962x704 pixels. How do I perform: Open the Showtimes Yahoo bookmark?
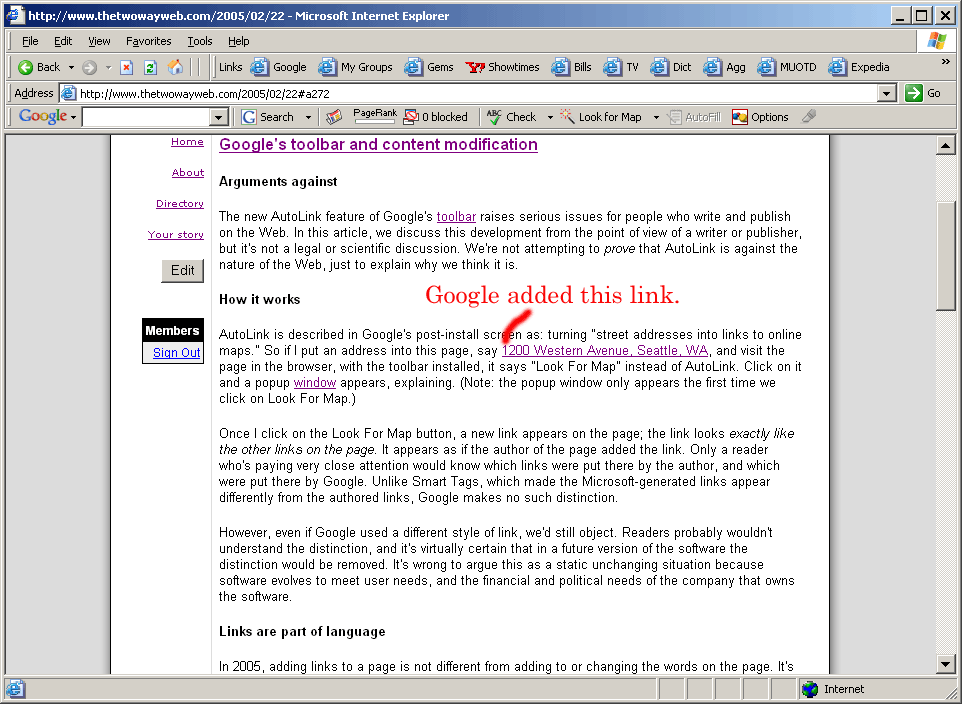click(x=503, y=67)
